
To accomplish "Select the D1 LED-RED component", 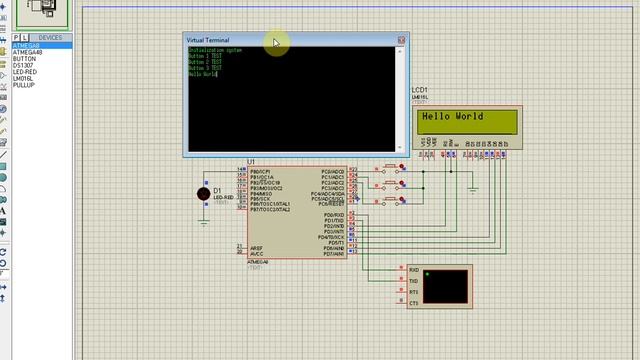I will 204,194.
